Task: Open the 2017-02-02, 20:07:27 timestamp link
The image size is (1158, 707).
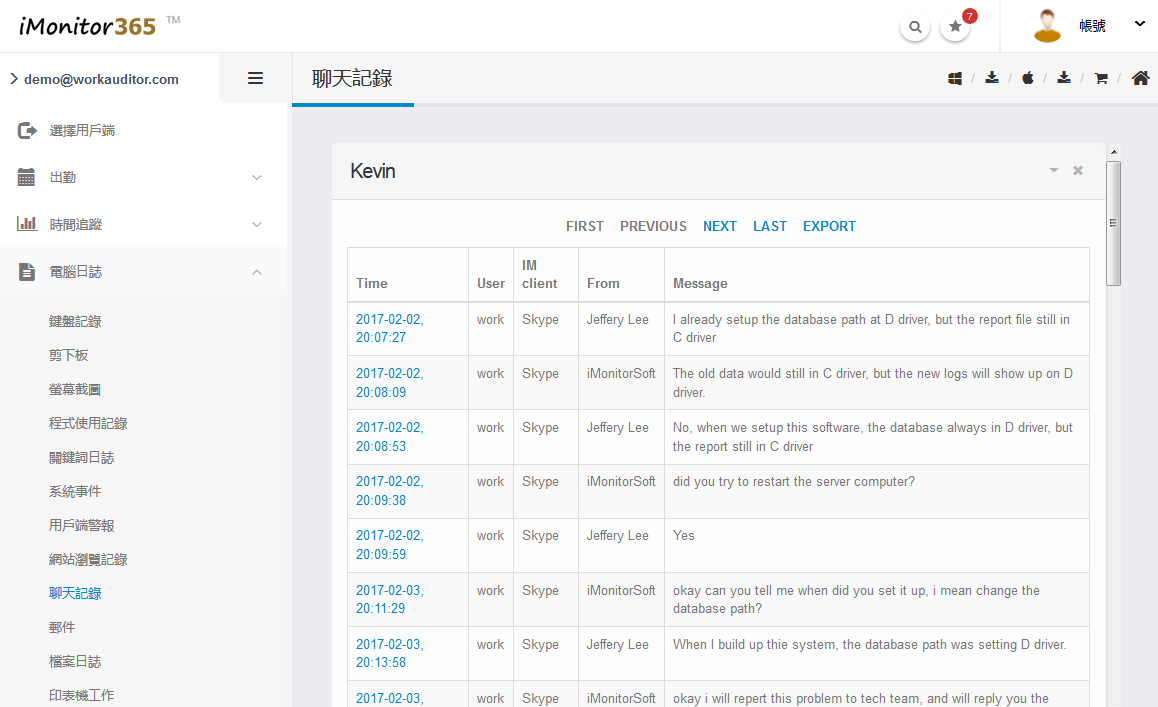Action: point(389,329)
